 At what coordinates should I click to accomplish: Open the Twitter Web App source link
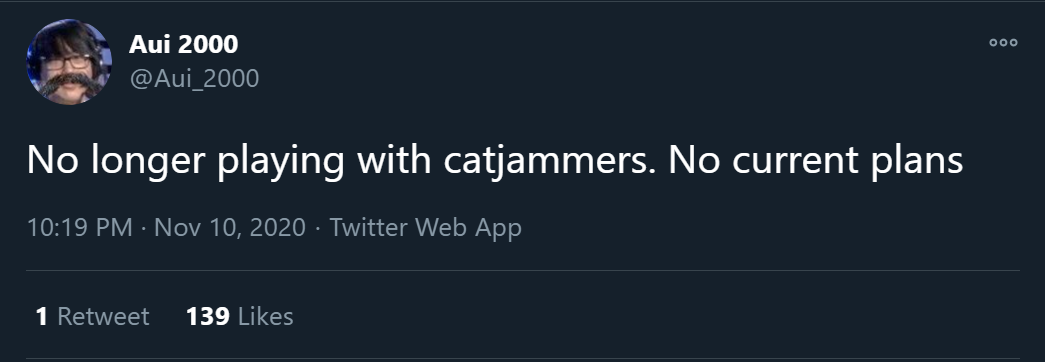click(425, 228)
